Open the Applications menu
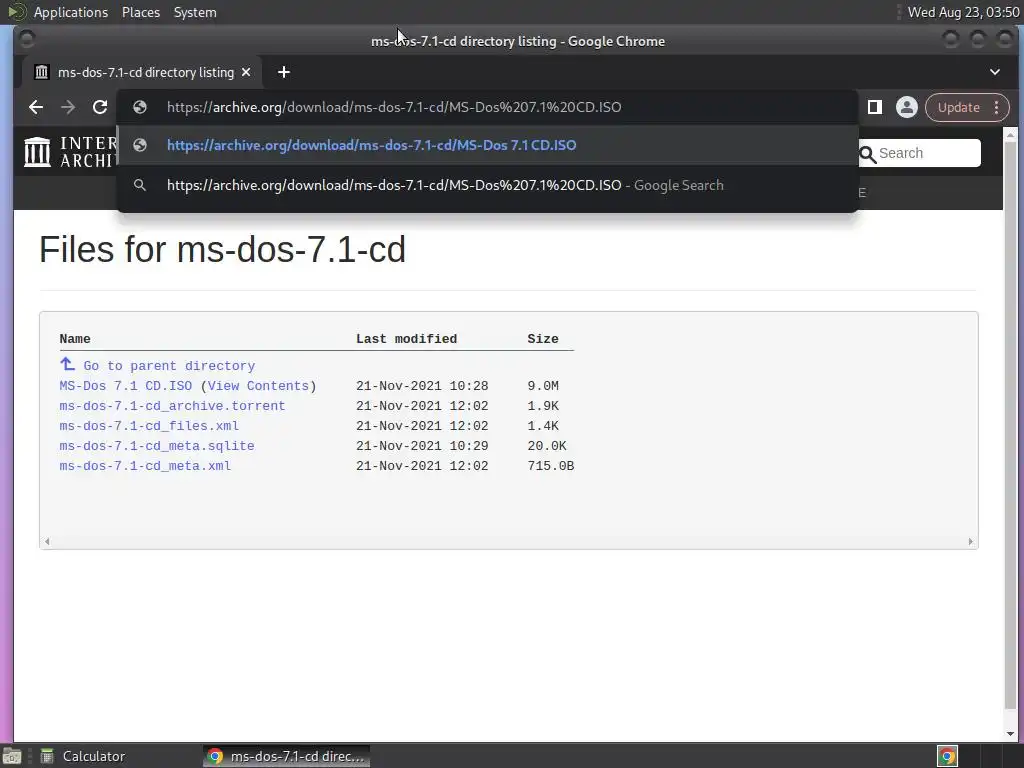The width and height of the screenshot is (1024, 768). (71, 12)
